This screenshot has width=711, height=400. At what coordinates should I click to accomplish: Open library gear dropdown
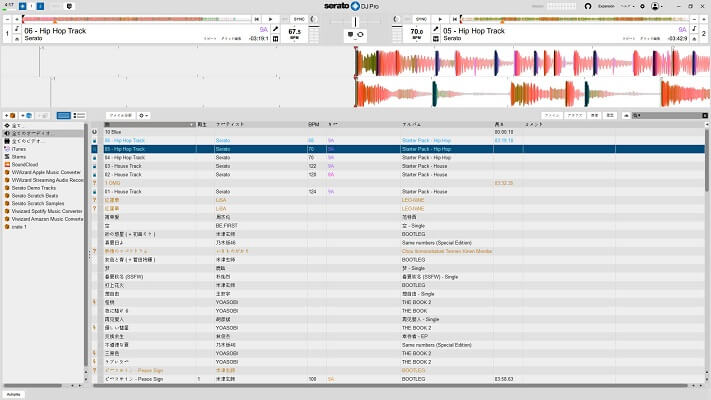[x=143, y=116]
